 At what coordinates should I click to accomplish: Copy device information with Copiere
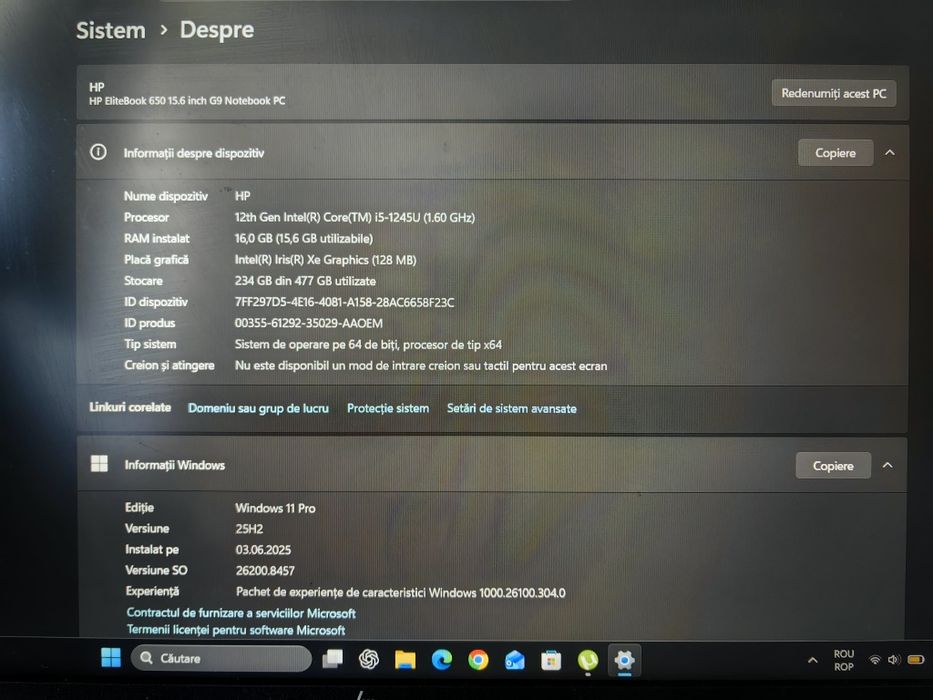pyautogui.click(x=835, y=153)
